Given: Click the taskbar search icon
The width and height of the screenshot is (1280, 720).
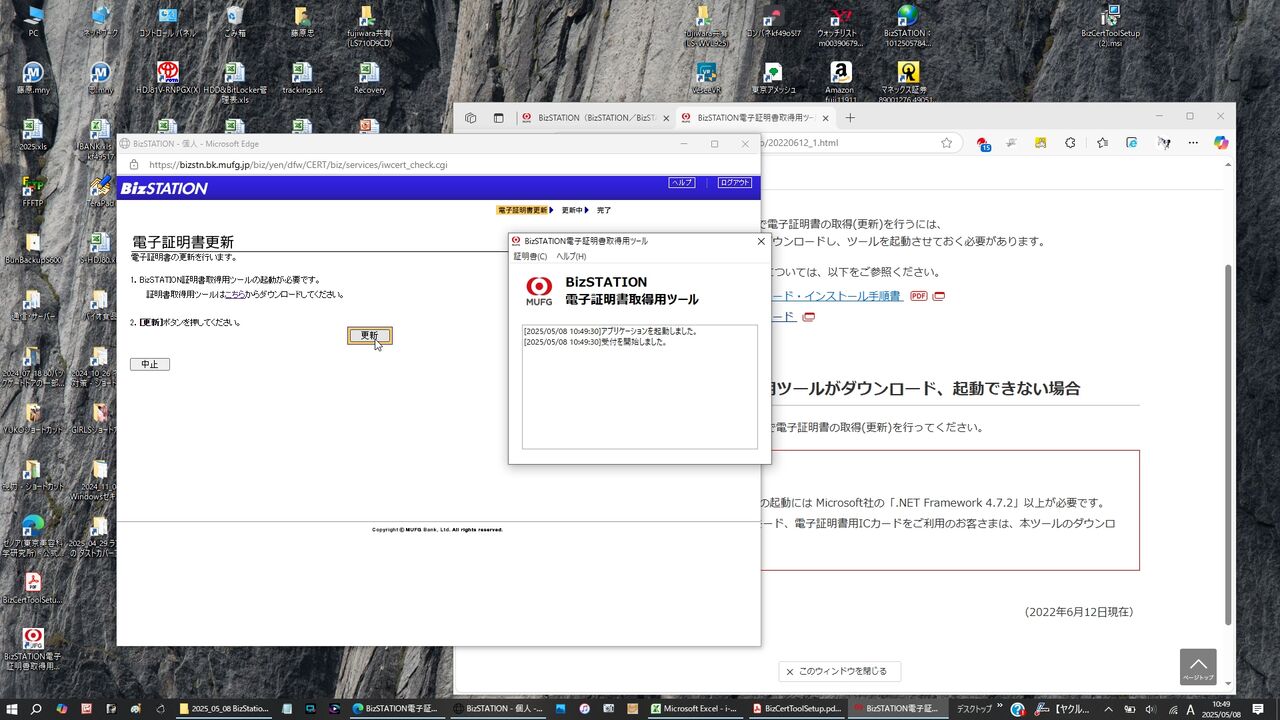Looking at the screenshot, I should [36, 709].
